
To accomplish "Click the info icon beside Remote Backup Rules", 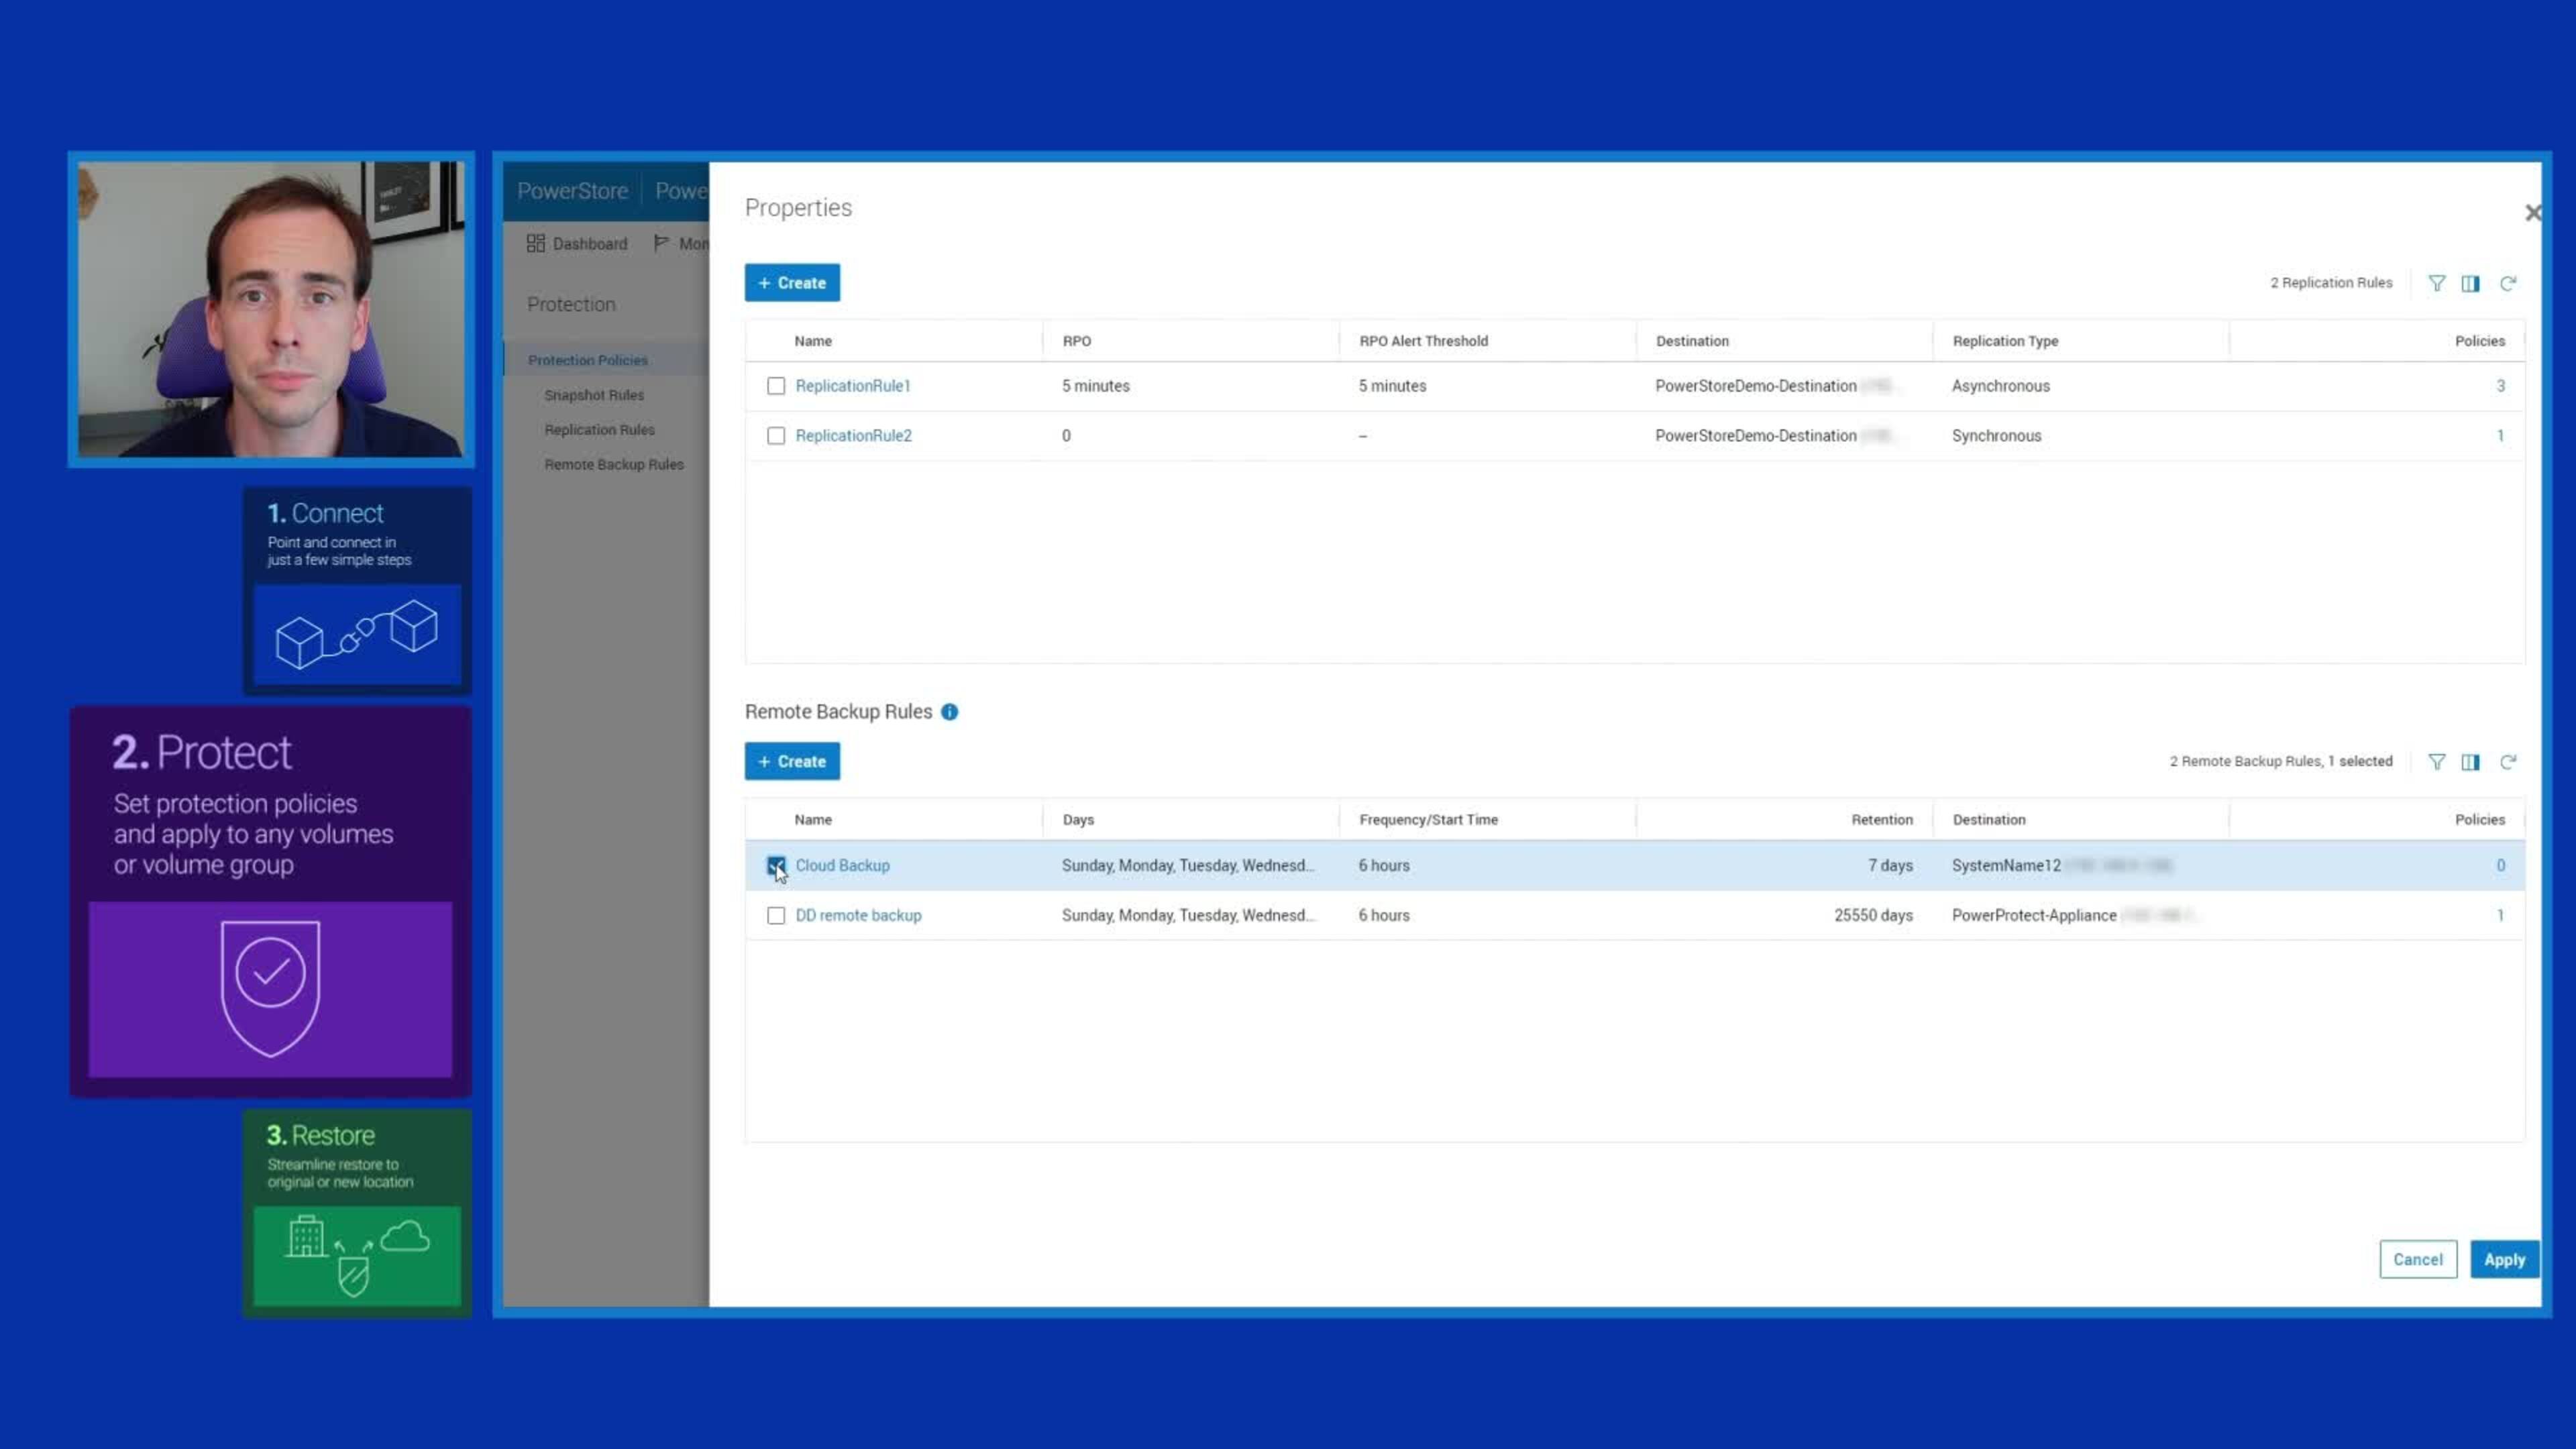I will pos(948,711).
